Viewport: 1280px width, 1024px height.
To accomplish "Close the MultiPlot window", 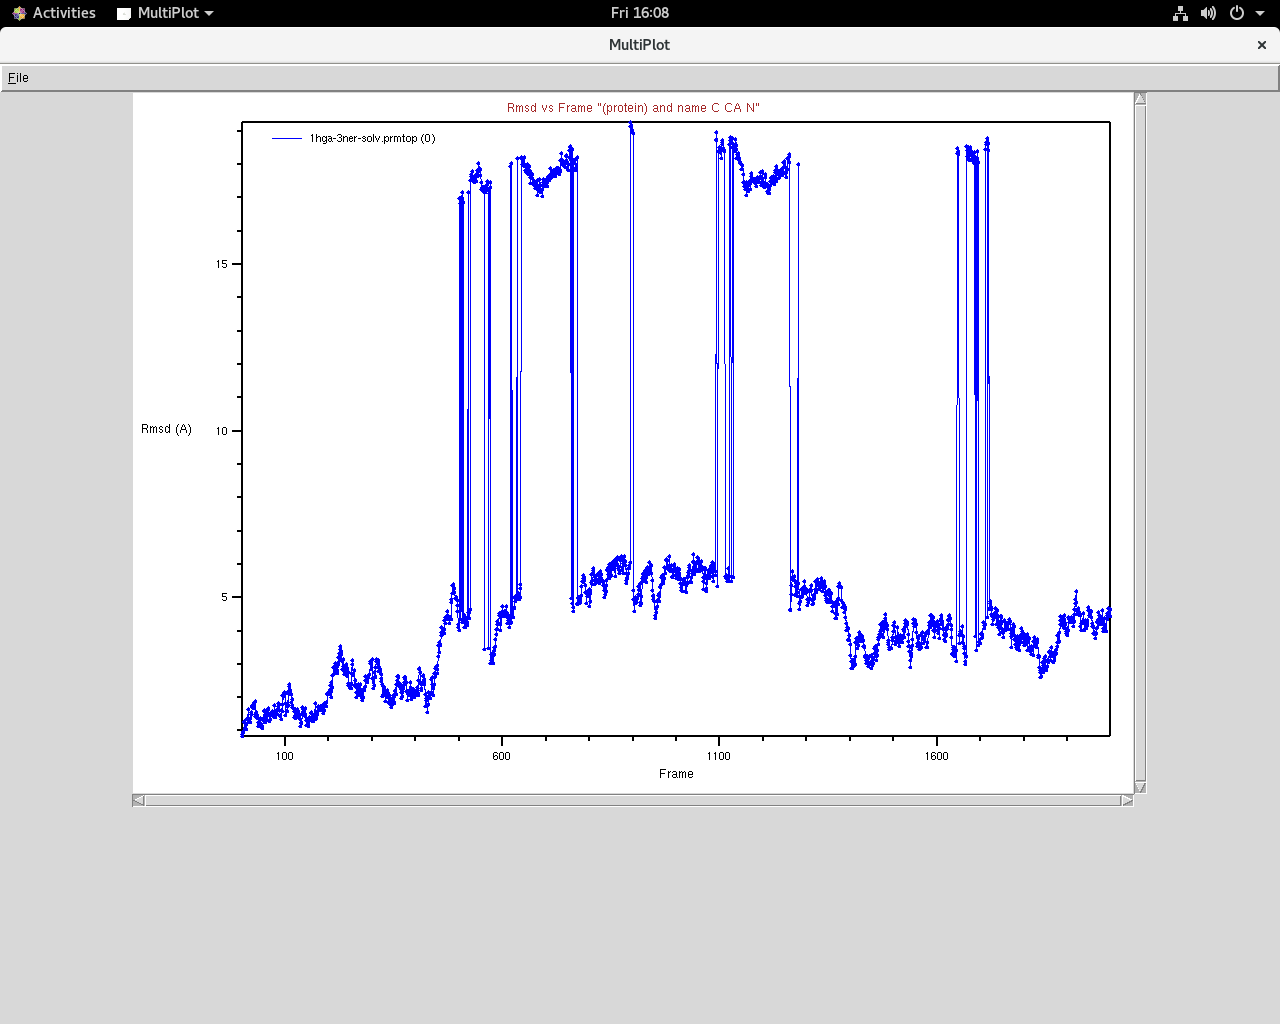I will tap(1261, 45).
